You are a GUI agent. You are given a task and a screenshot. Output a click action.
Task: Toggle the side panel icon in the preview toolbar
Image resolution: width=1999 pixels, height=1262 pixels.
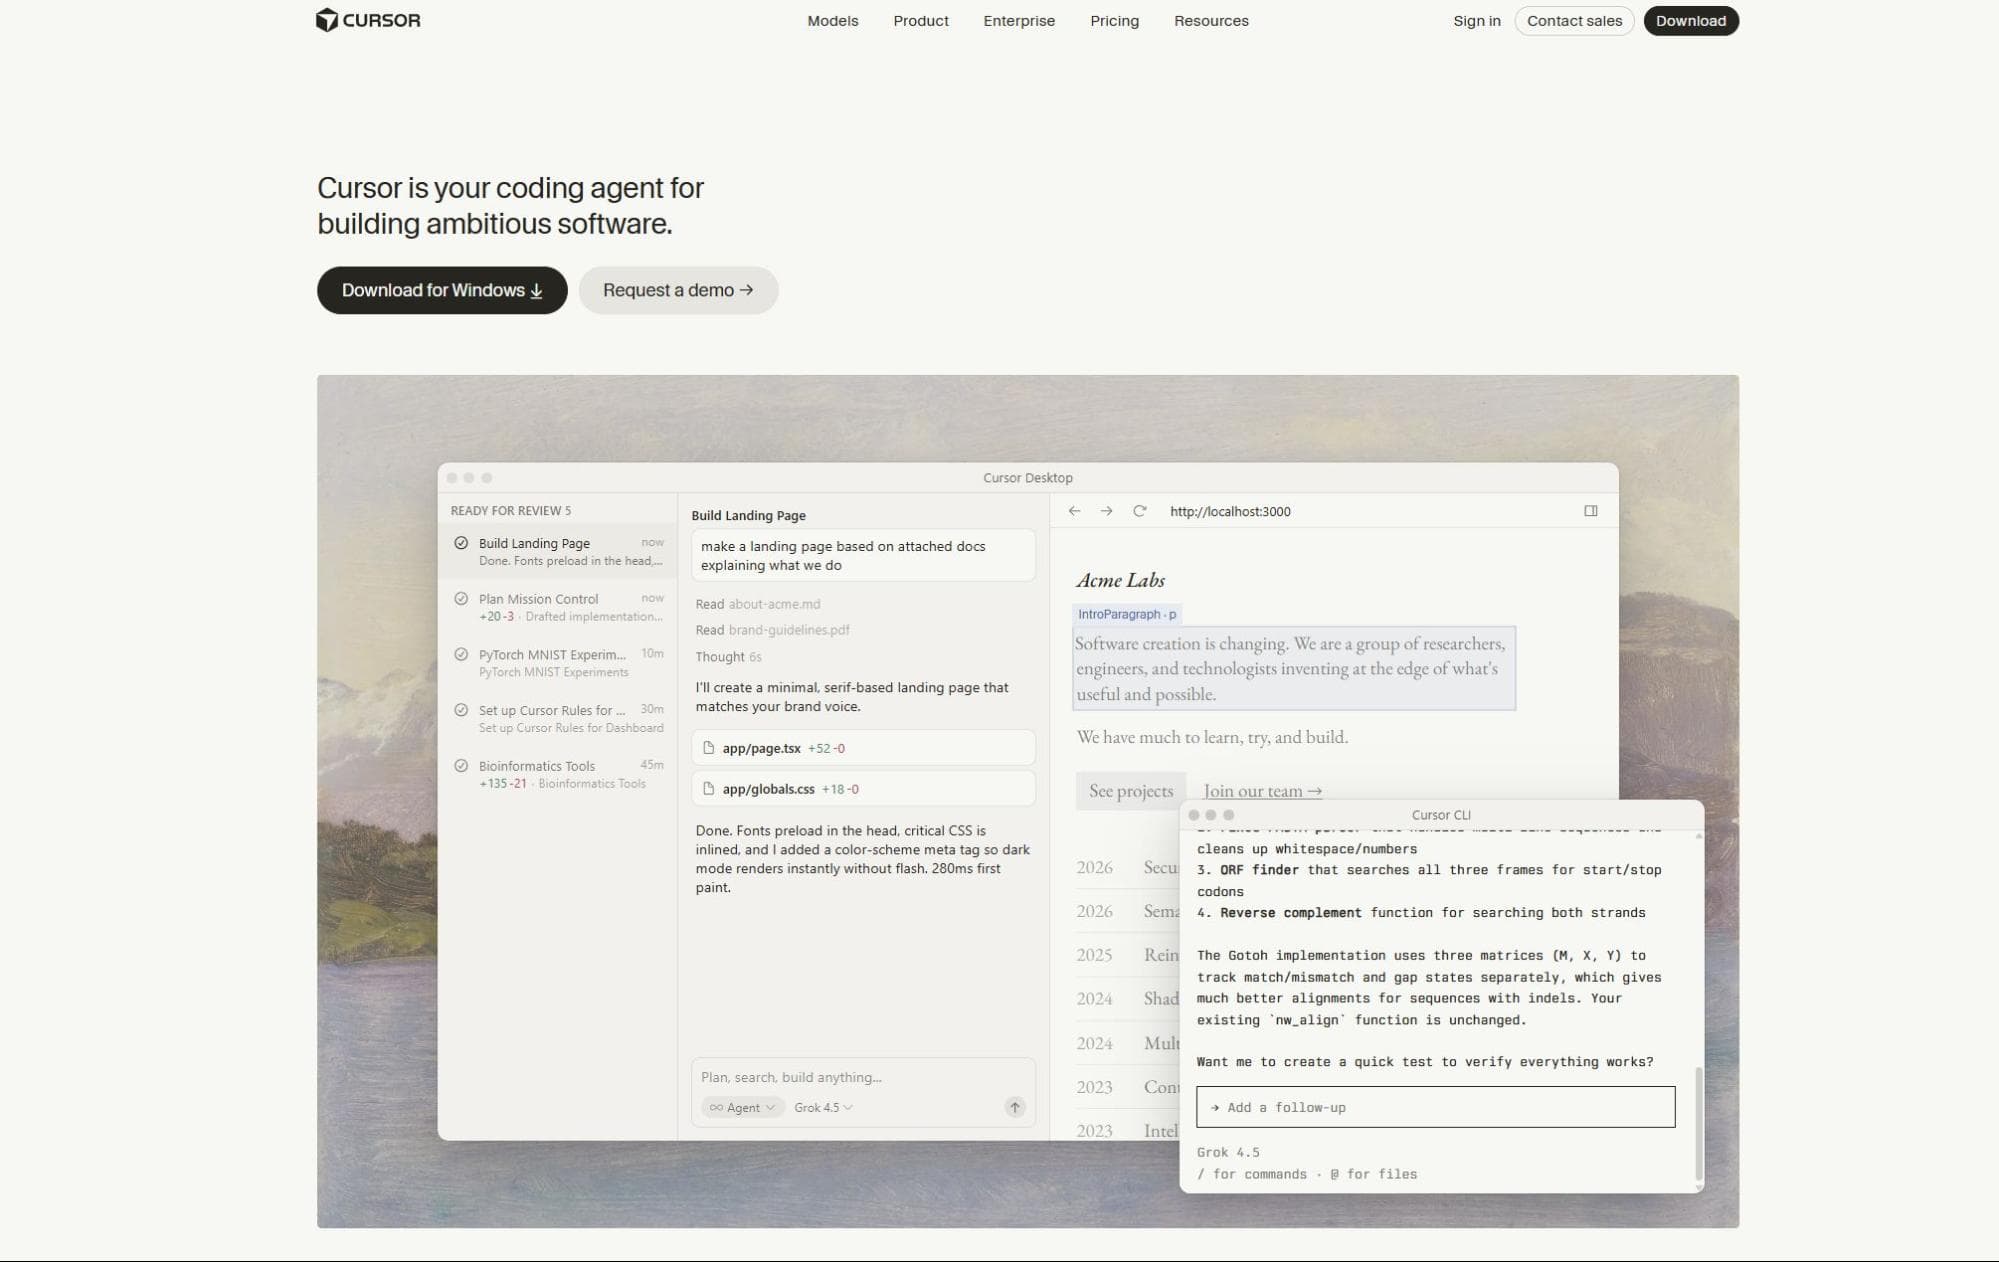click(x=1591, y=511)
